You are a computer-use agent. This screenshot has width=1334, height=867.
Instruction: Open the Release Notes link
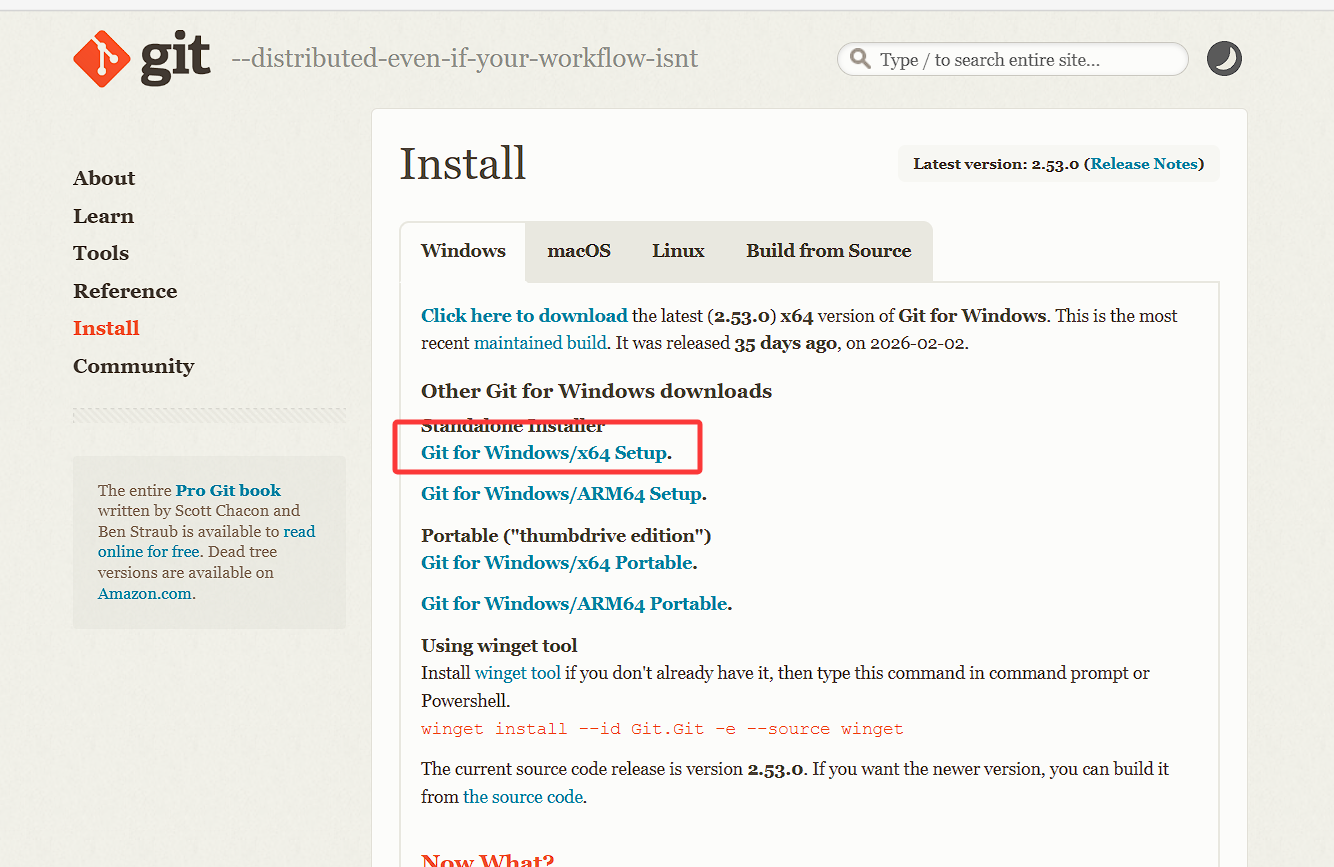pyautogui.click(x=1144, y=164)
